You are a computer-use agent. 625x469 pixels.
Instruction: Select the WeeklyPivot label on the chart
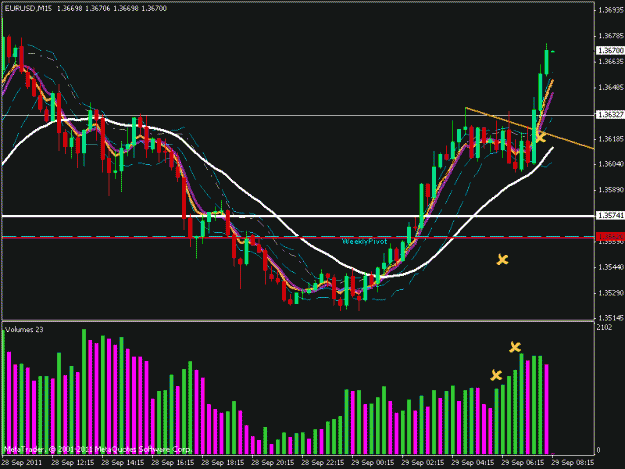click(x=364, y=241)
